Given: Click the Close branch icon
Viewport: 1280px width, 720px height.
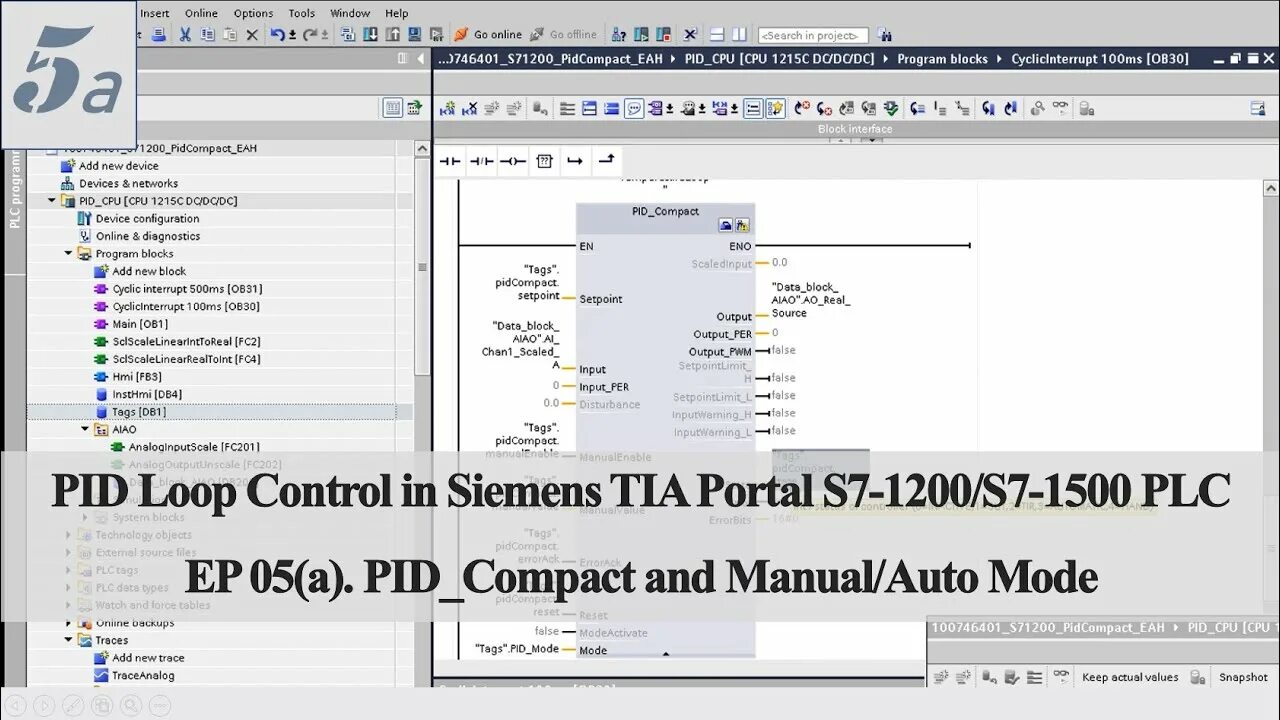Looking at the screenshot, I should point(606,160).
